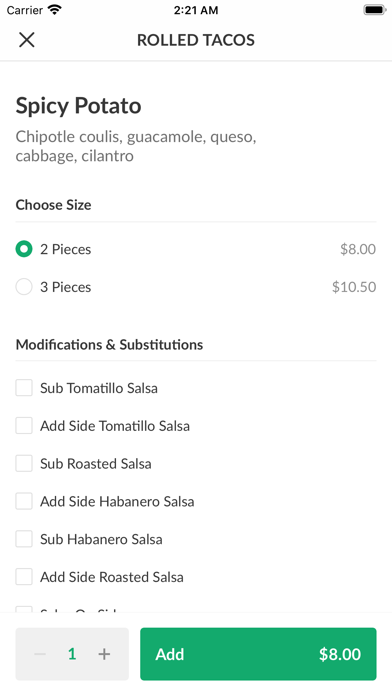Tap the partially visible checkbox below Roasted Salsa

(24, 609)
